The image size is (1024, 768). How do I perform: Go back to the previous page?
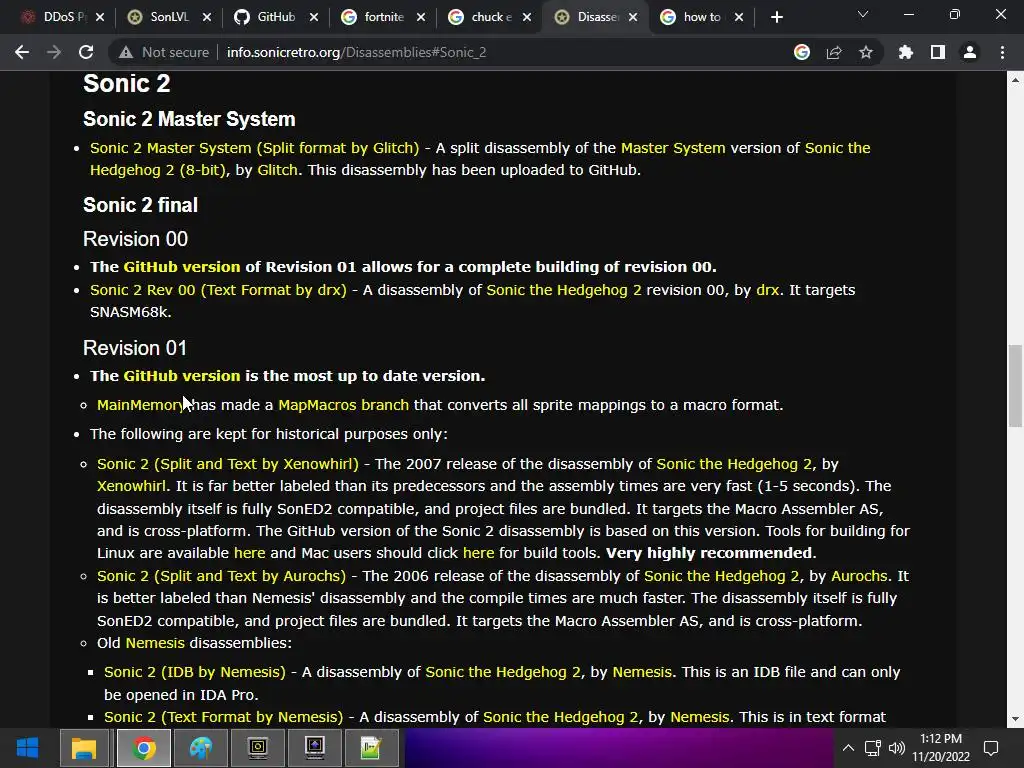[22, 52]
